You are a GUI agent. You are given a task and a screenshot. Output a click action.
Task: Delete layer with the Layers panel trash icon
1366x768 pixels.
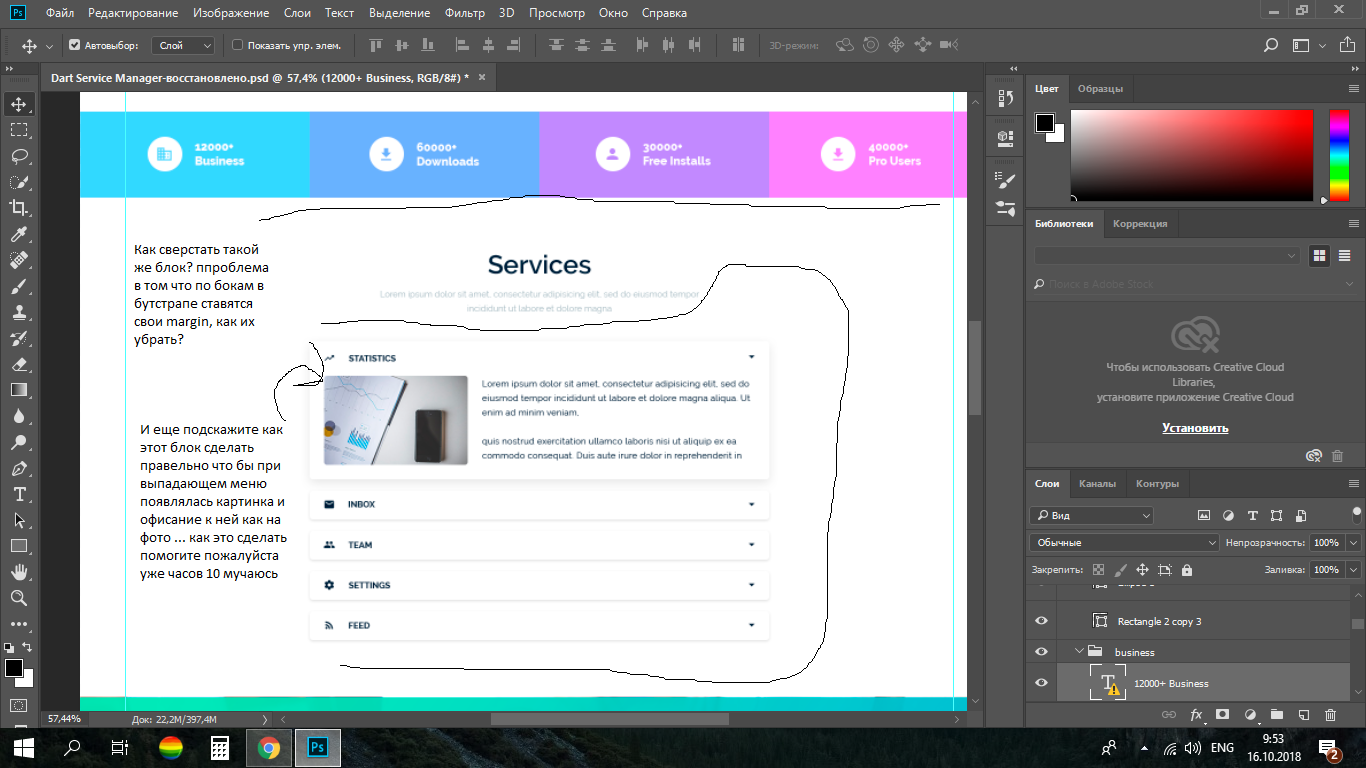click(x=1330, y=715)
